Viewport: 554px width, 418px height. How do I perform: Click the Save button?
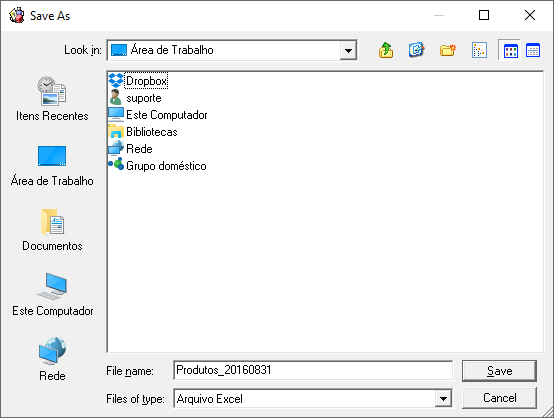pyautogui.click(x=499, y=371)
